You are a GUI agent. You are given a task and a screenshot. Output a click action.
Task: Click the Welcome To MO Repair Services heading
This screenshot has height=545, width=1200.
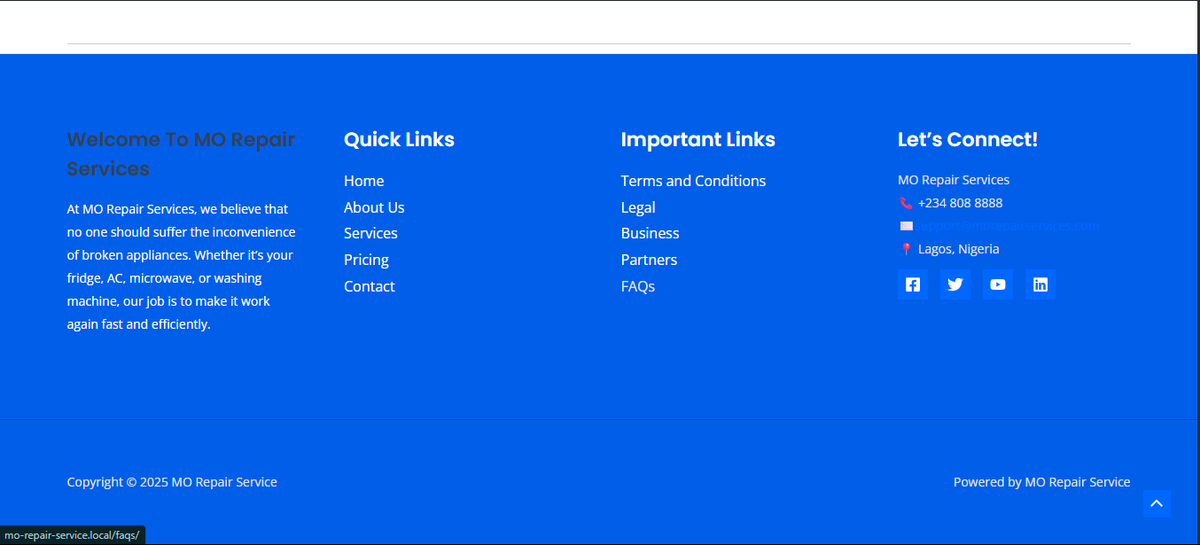181,154
